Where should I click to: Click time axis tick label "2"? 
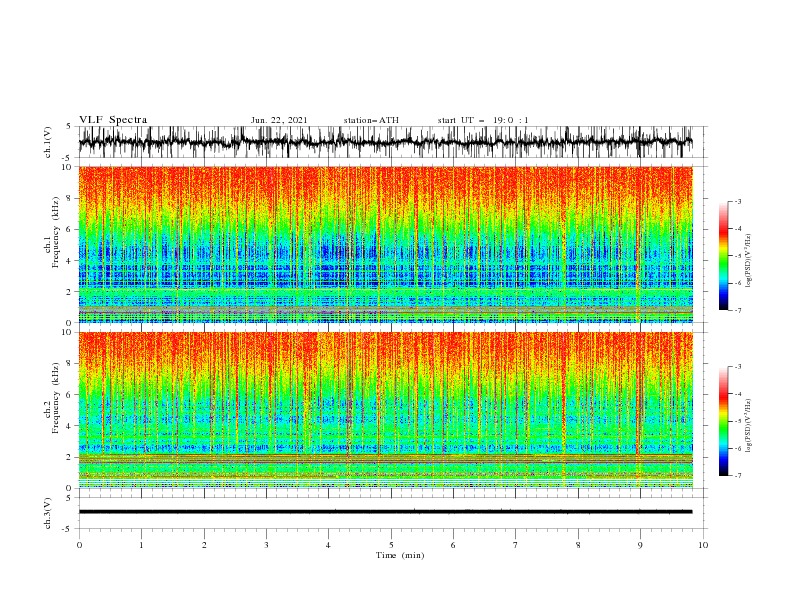pos(204,545)
